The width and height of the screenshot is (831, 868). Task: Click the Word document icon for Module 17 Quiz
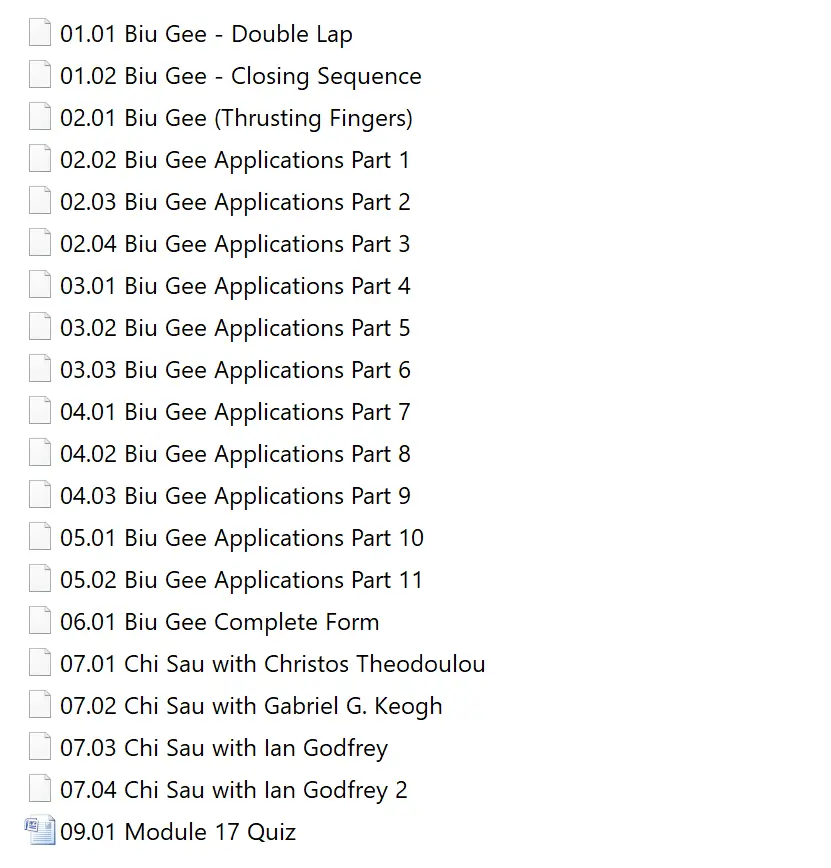(x=40, y=831)
